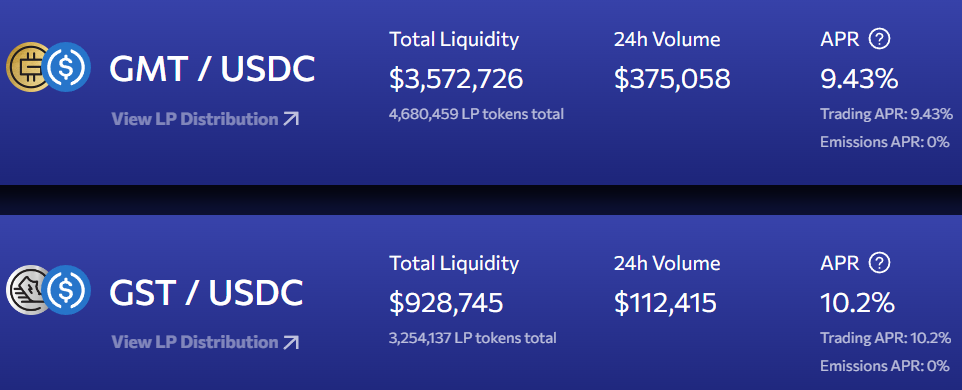Open APR help icon for GMT pool
Screen dimensions: 962x390
(x=879, y=40)
